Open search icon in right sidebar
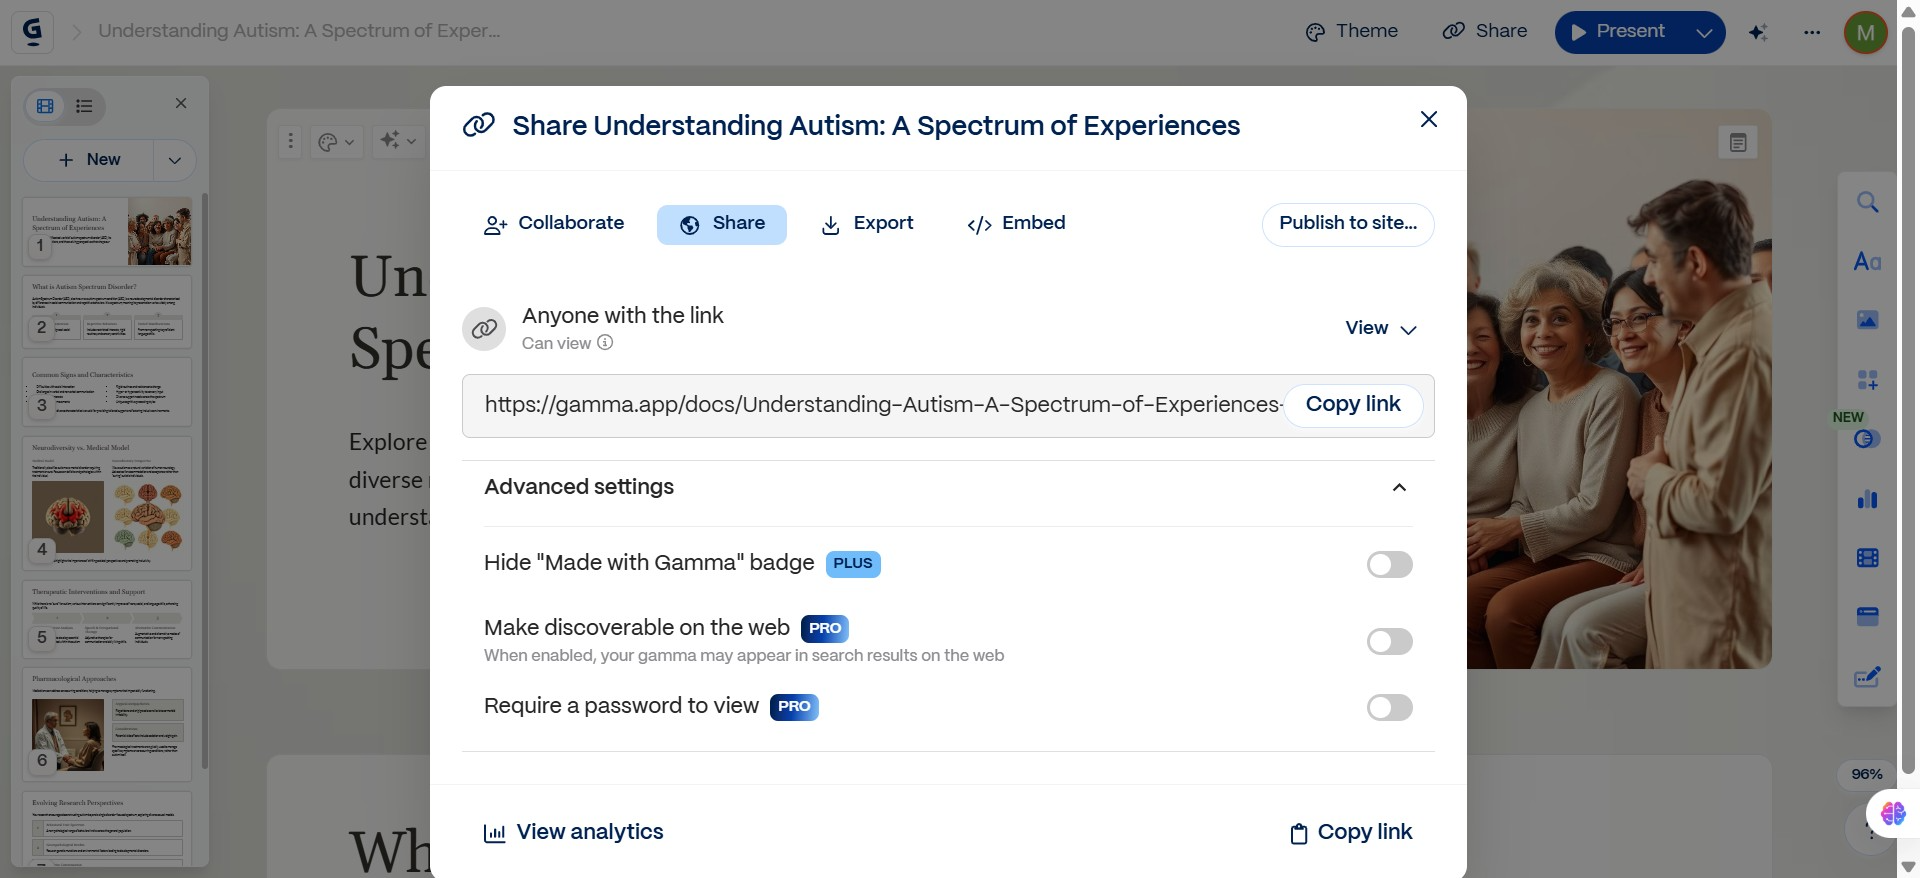1920x878 pixels. (1867, 203)
